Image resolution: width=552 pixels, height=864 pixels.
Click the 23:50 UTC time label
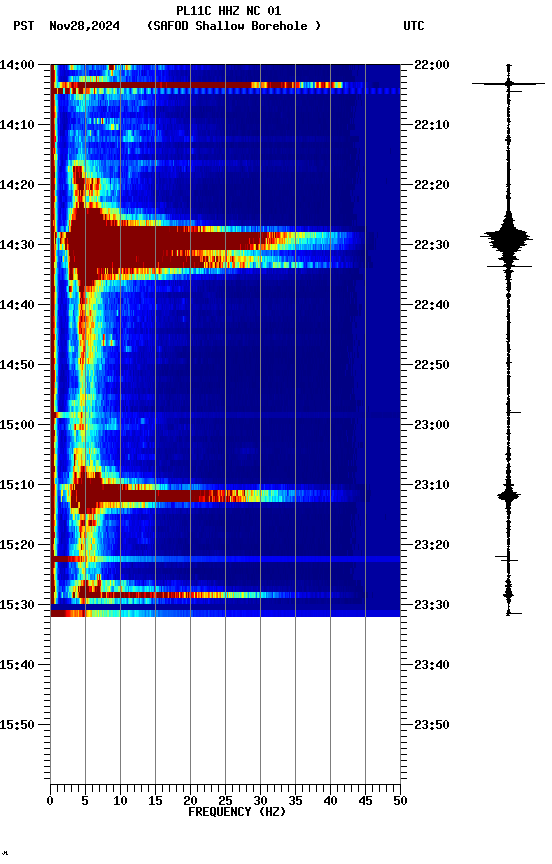coord(432,725)
